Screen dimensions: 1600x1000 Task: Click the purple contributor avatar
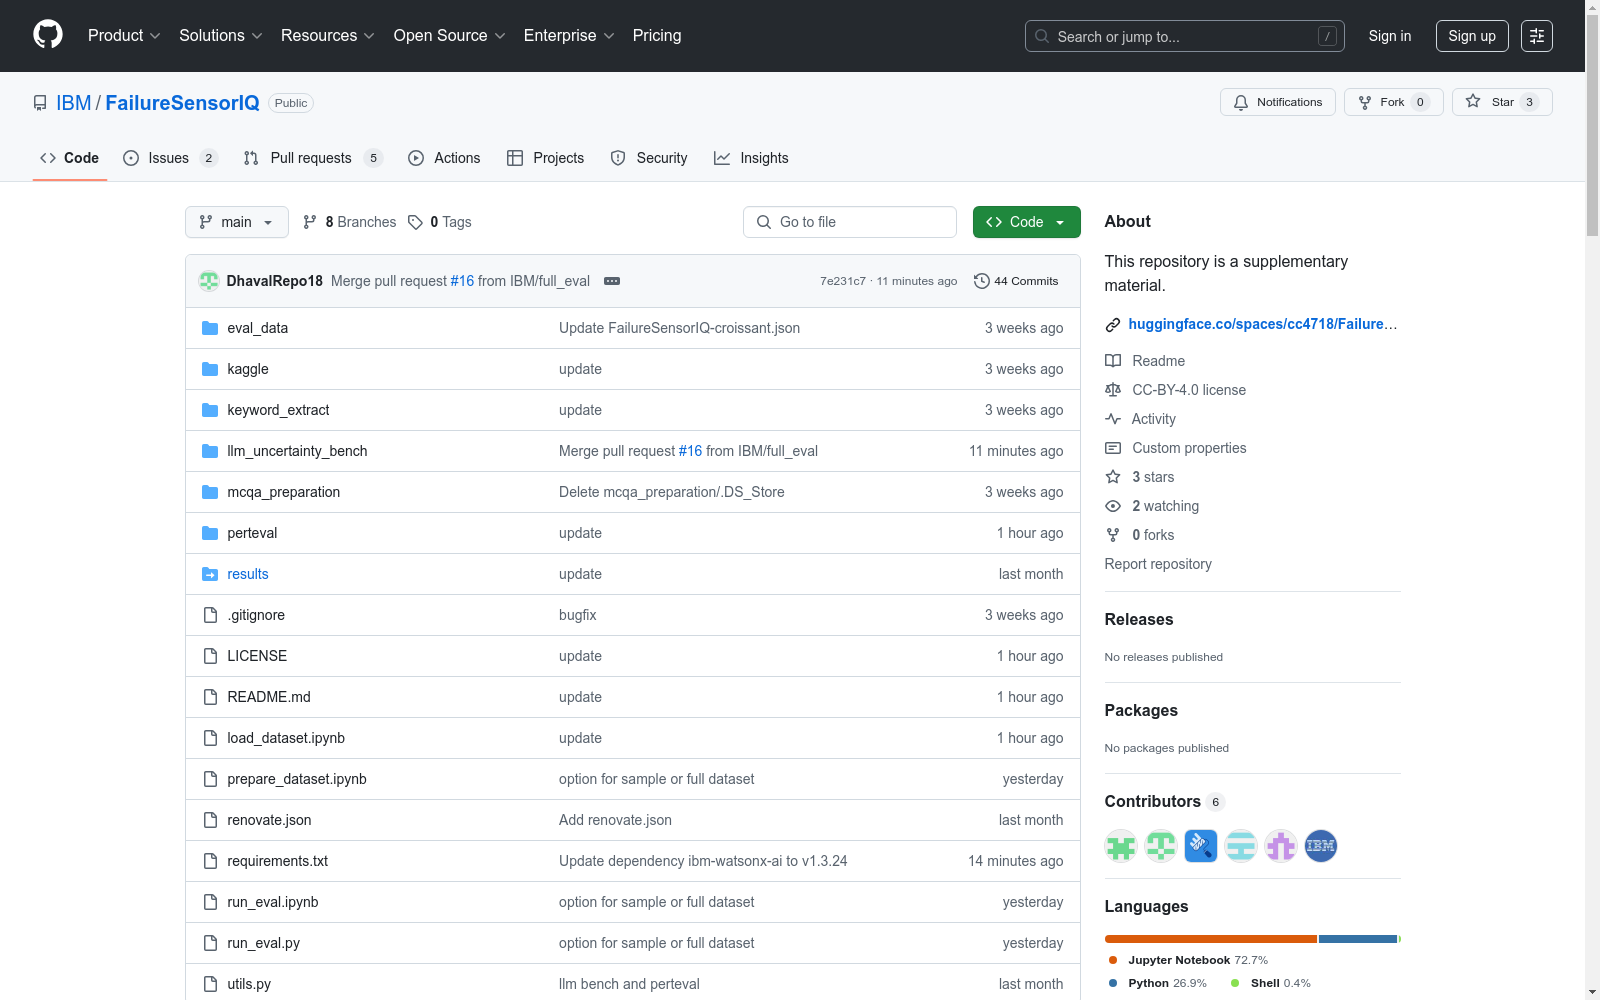[1281, 846]
